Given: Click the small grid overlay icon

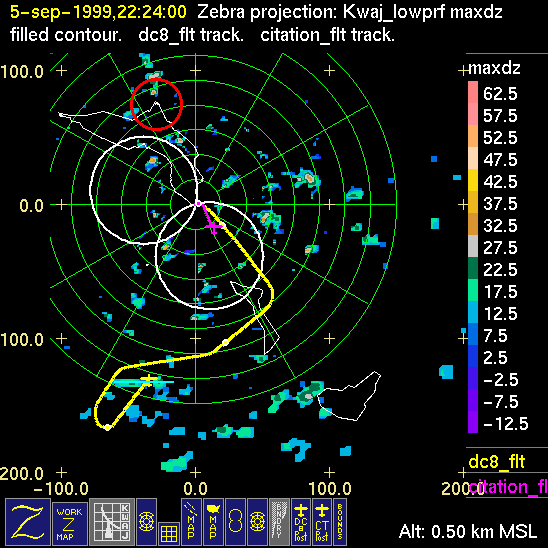Looking at the screenshot, I should (x=169, y=534).
